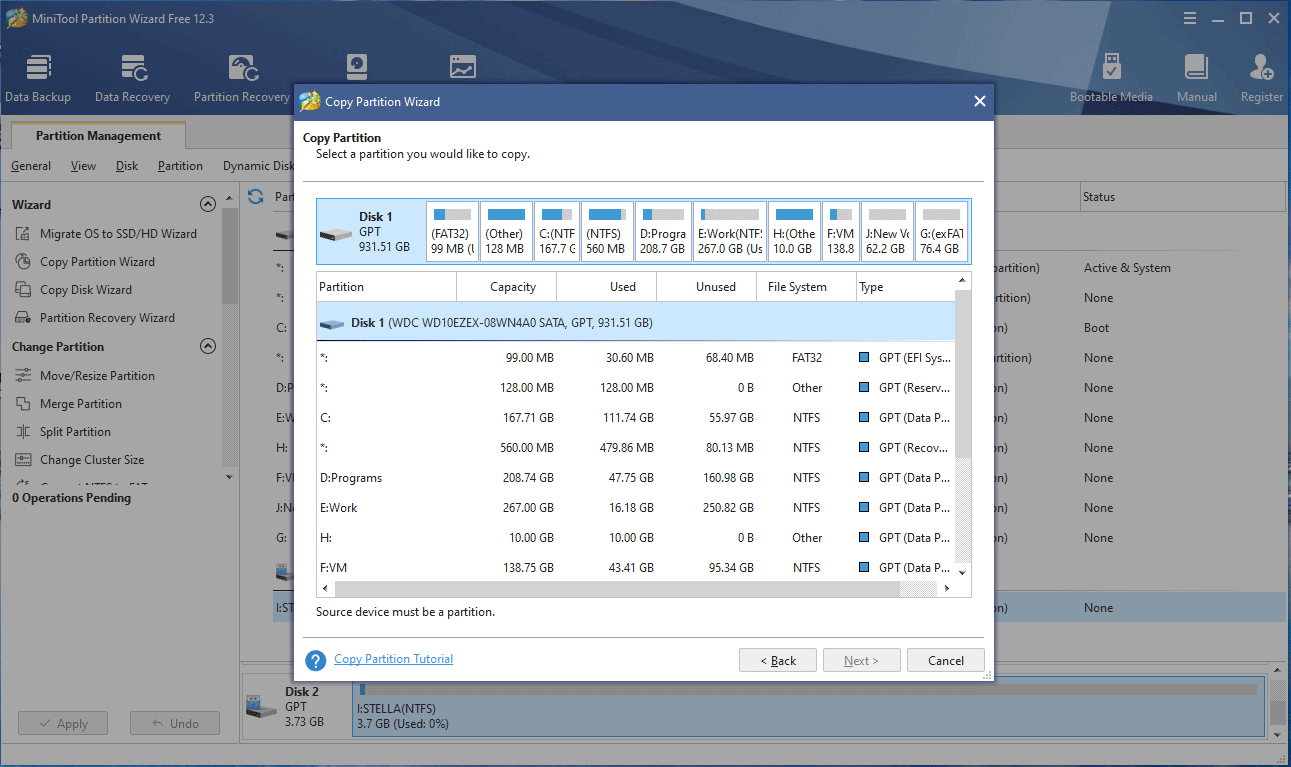Screen dimensions: 1291x767
Task: Click scroll down arrow of partition list
Action: 963,573
